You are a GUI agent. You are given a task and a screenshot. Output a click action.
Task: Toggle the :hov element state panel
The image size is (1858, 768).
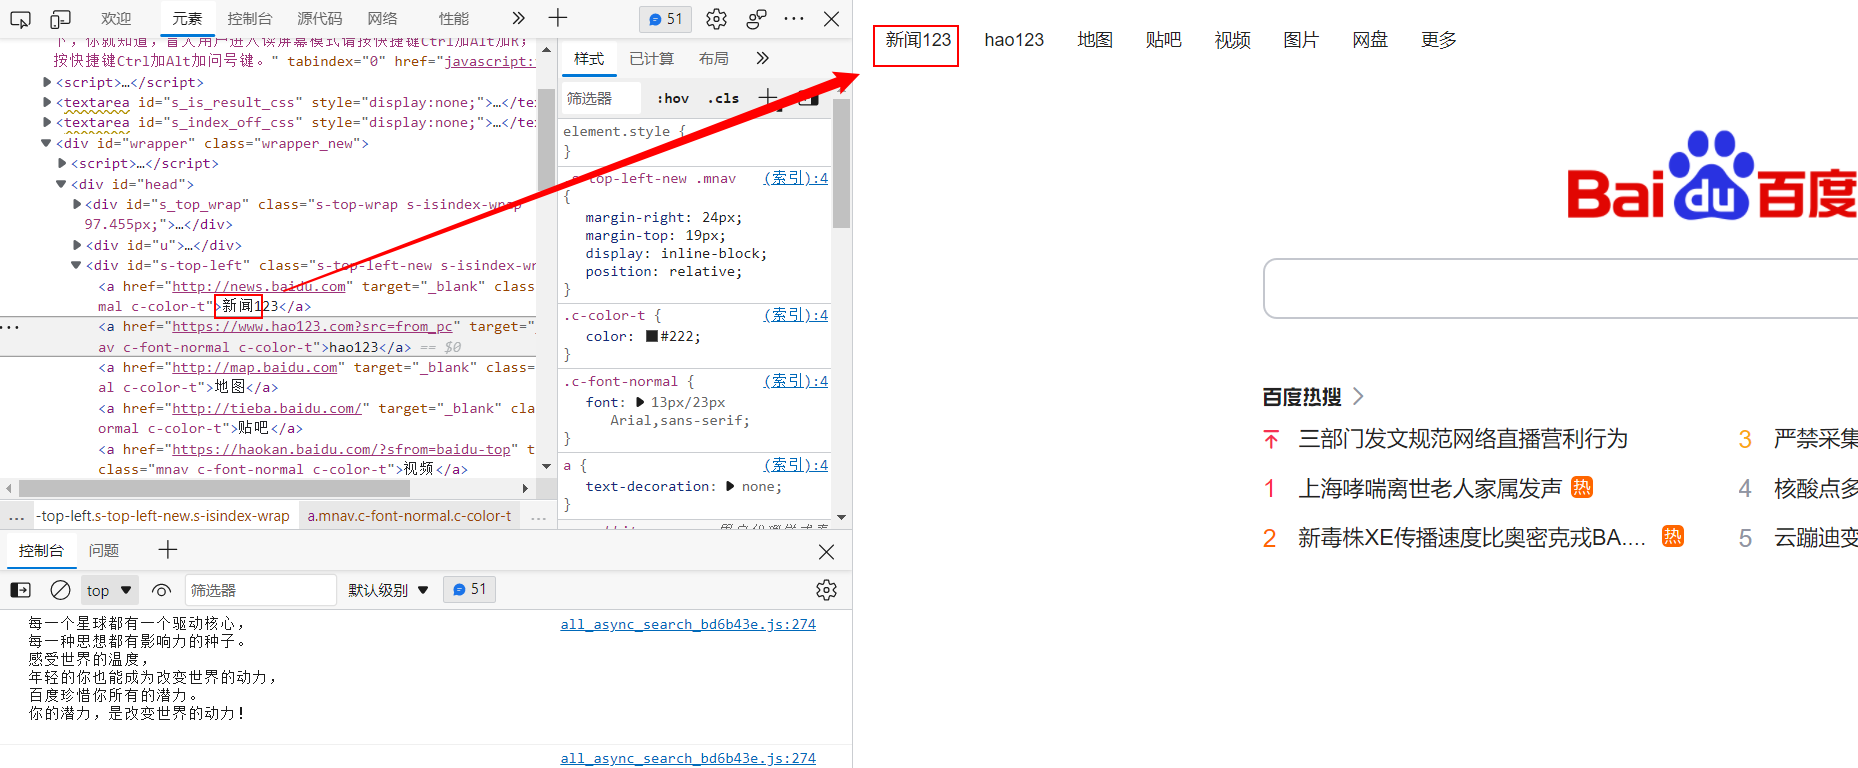673,98
